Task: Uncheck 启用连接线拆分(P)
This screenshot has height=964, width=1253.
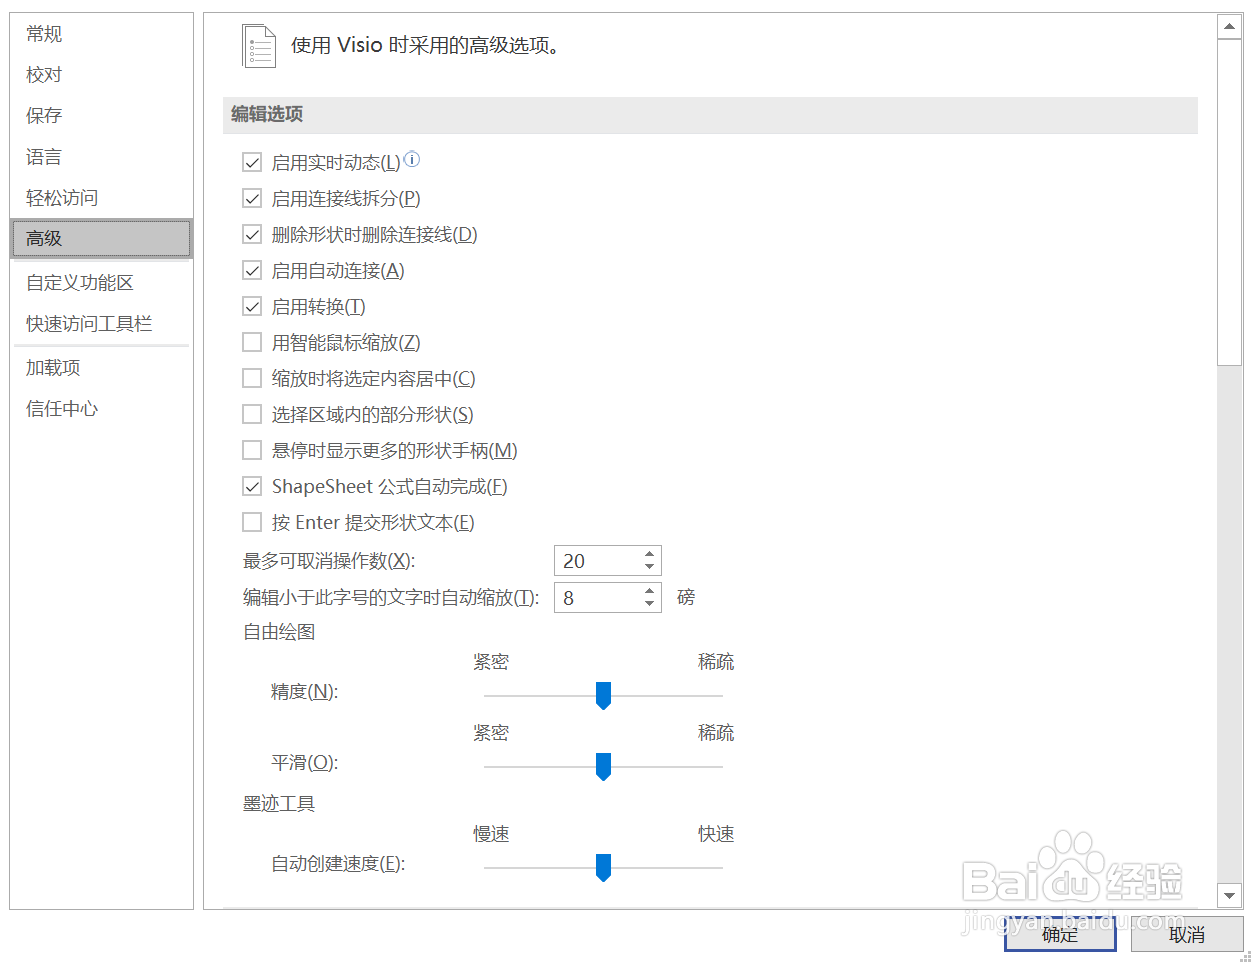Action: 252,198
